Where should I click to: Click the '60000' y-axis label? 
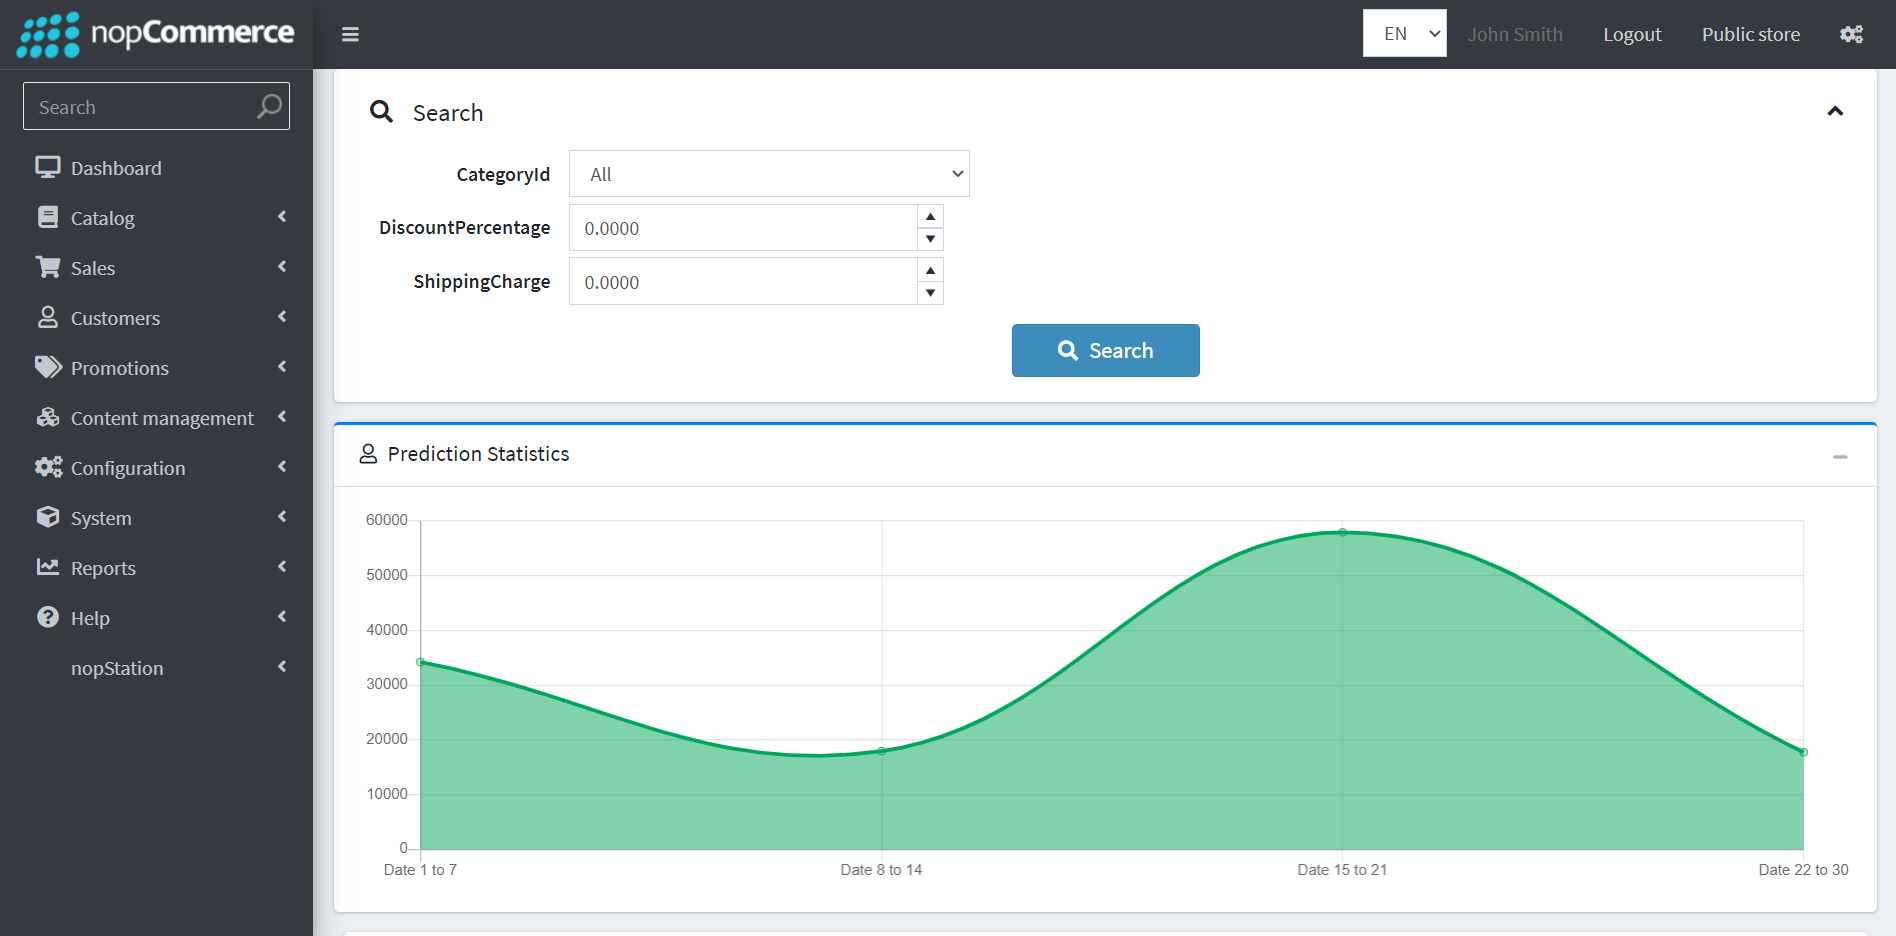point(387,520)
